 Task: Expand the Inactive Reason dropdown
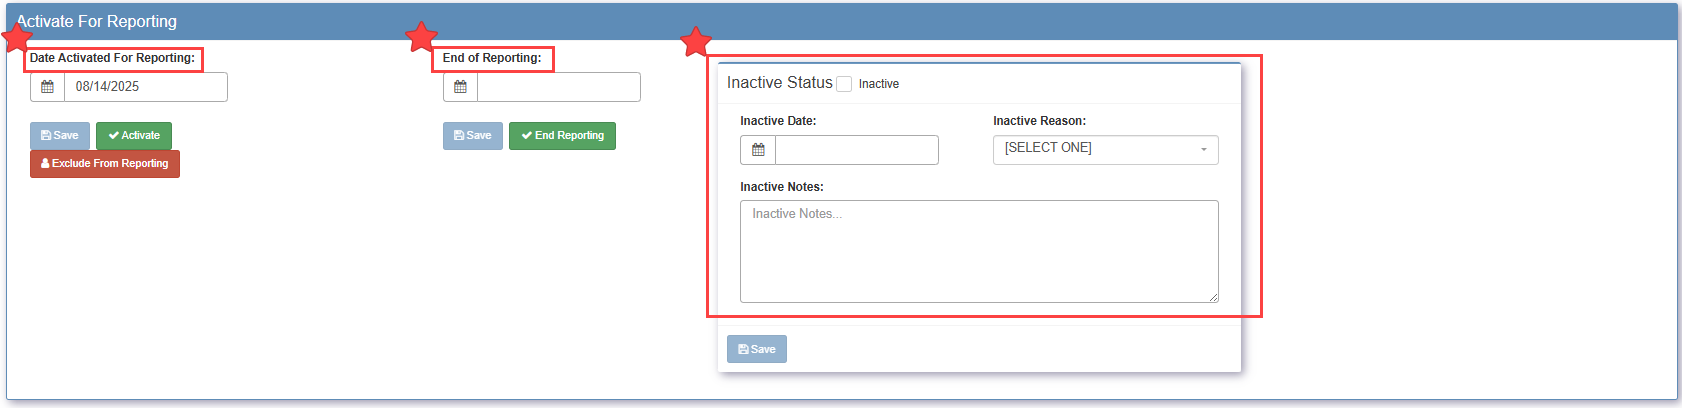(x=1105, y=149)
